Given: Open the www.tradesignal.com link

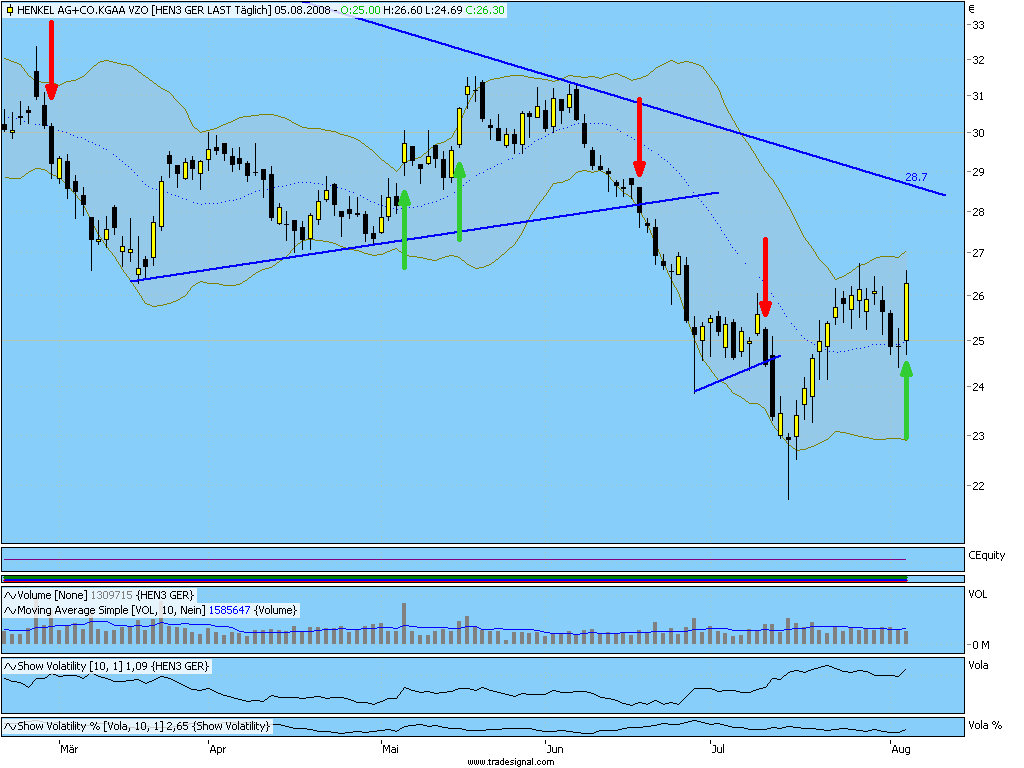Looking at the screenshot, I should point(511,761).
